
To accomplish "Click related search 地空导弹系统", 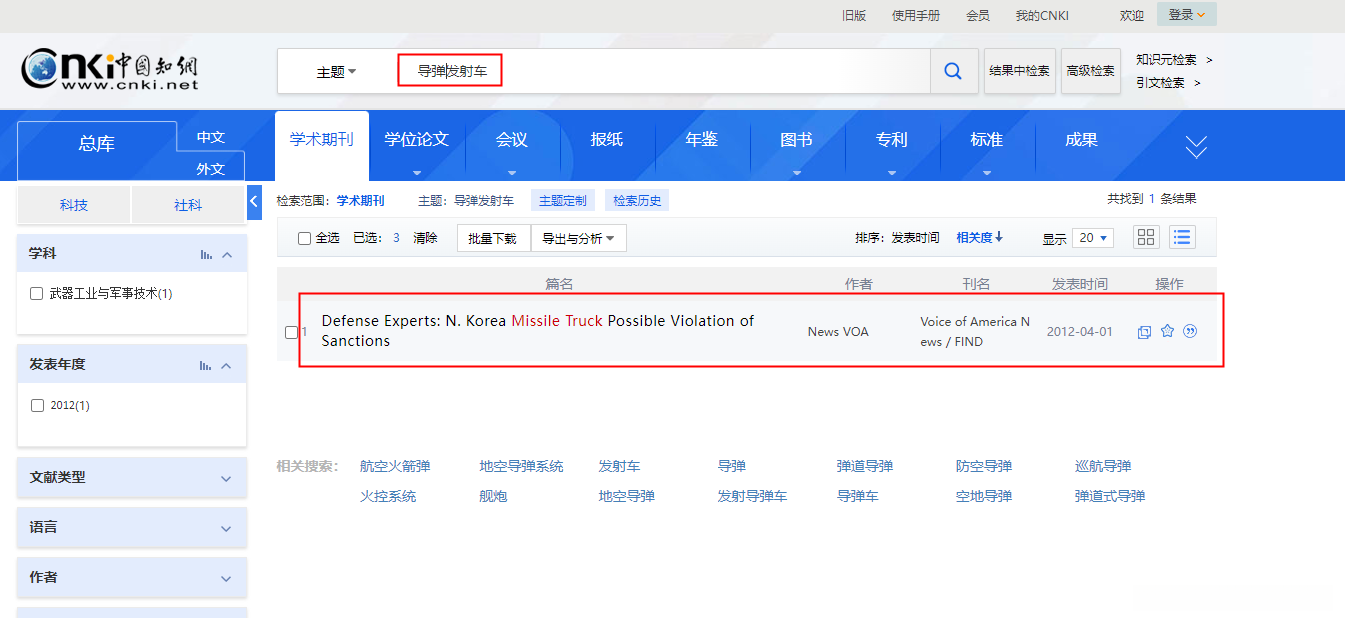I will point(521,466).
